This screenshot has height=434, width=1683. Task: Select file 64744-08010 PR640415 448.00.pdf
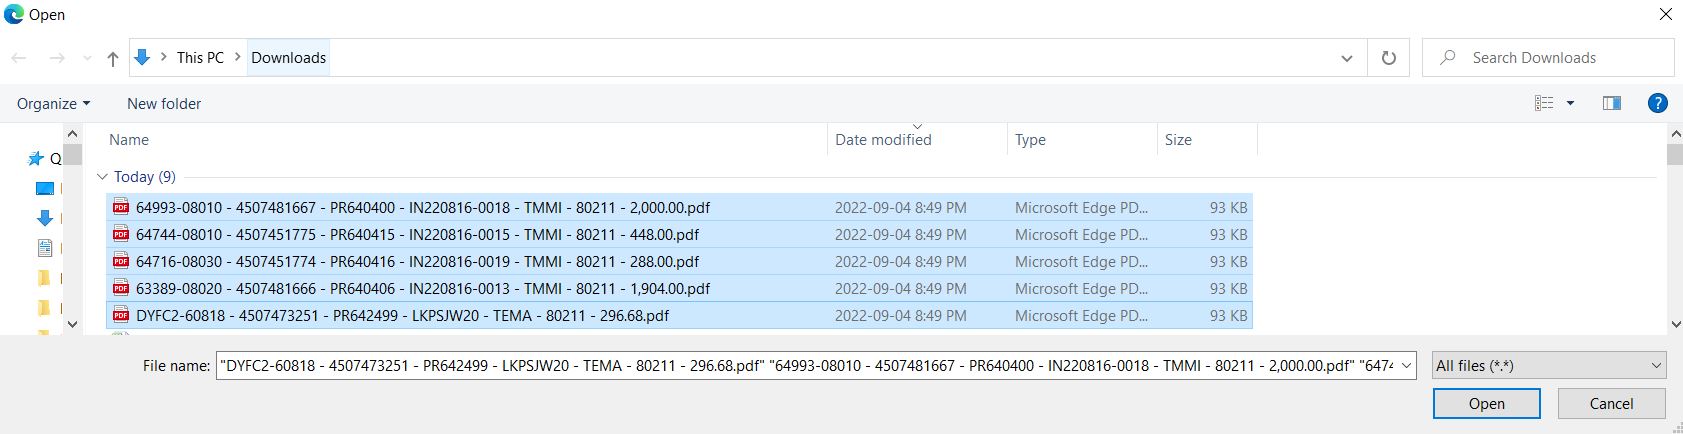tap(680, 235)
